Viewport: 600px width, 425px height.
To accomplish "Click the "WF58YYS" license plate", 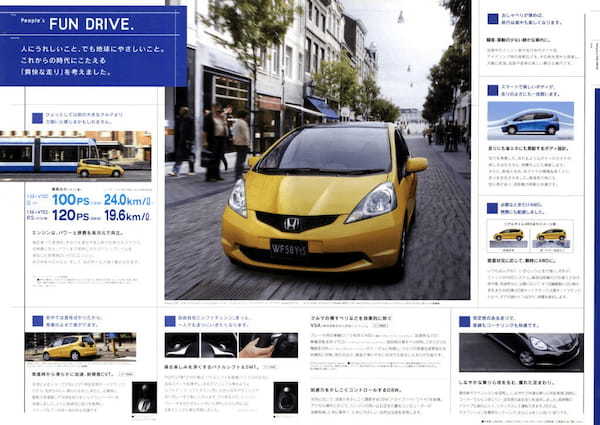I will point(289,249).
